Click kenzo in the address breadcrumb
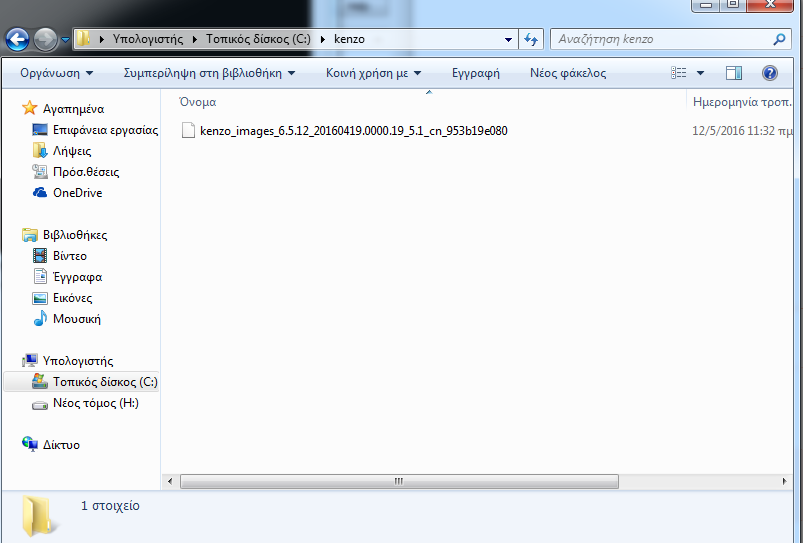803x543 pixels. tap(349, 39)
